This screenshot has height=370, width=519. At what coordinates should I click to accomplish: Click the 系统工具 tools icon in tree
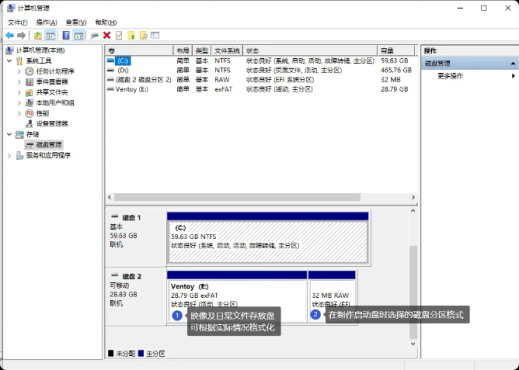click(x=20, y=61)
